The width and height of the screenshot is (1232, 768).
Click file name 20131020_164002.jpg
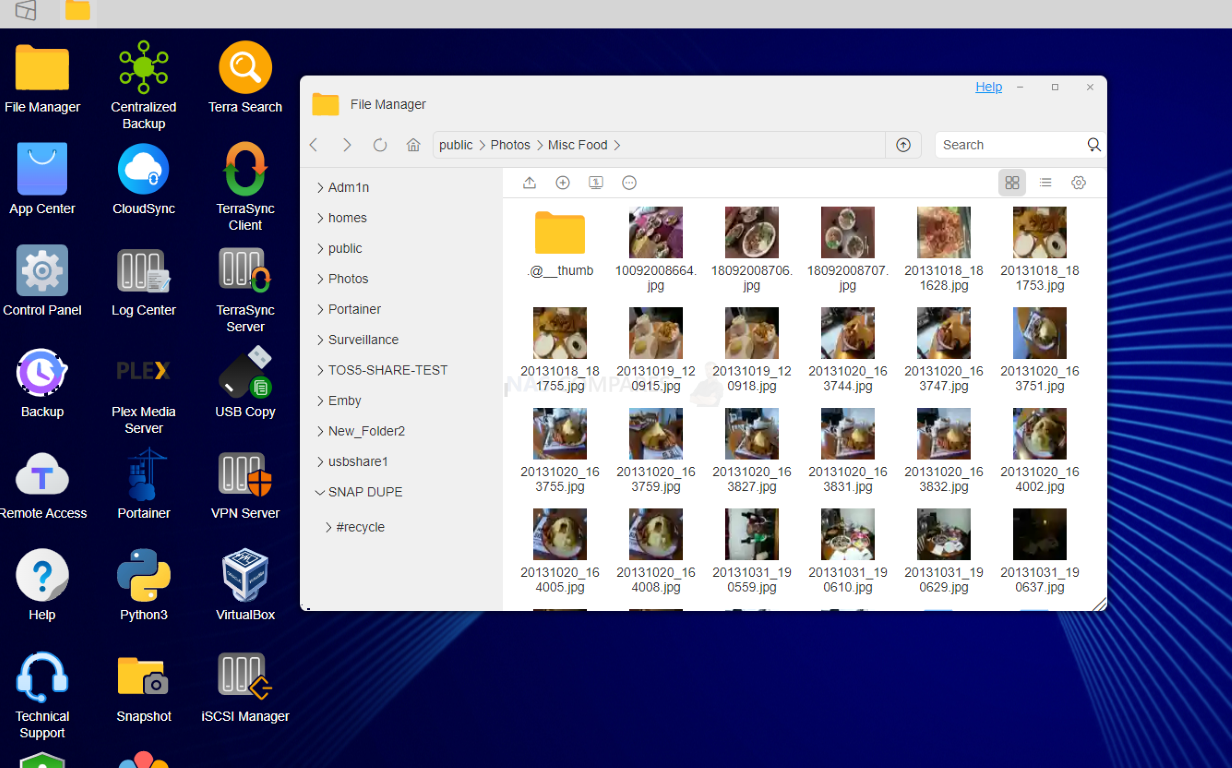tap(1040, 479)
